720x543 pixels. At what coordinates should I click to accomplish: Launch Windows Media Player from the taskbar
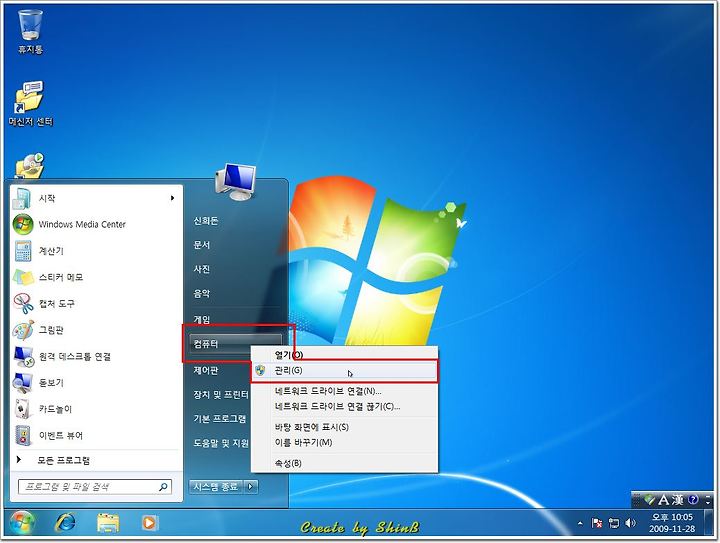point(149,522)
